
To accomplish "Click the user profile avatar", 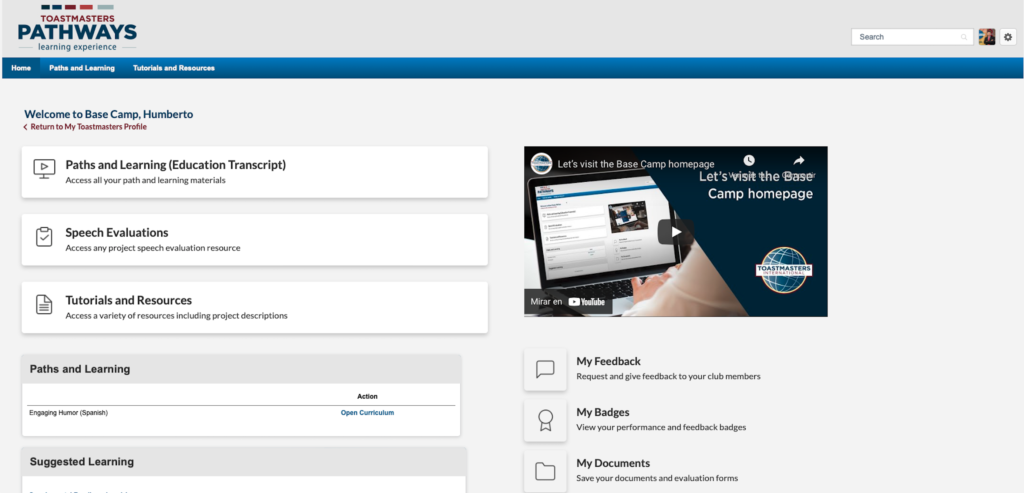I will (987, 37).
